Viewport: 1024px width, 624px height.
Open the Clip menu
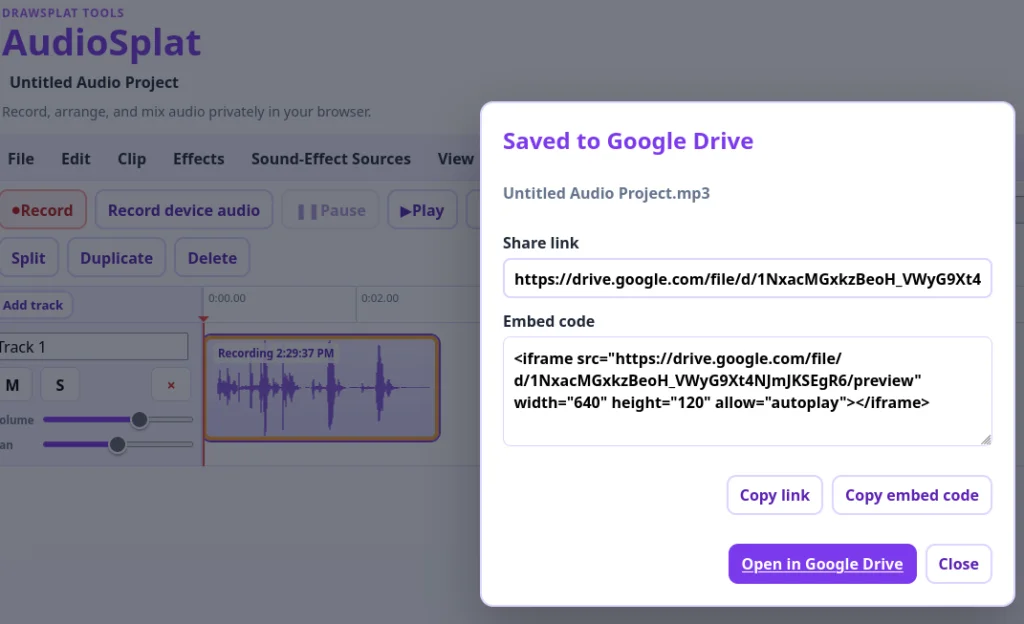pyautogui.click(x=132, y=159)
